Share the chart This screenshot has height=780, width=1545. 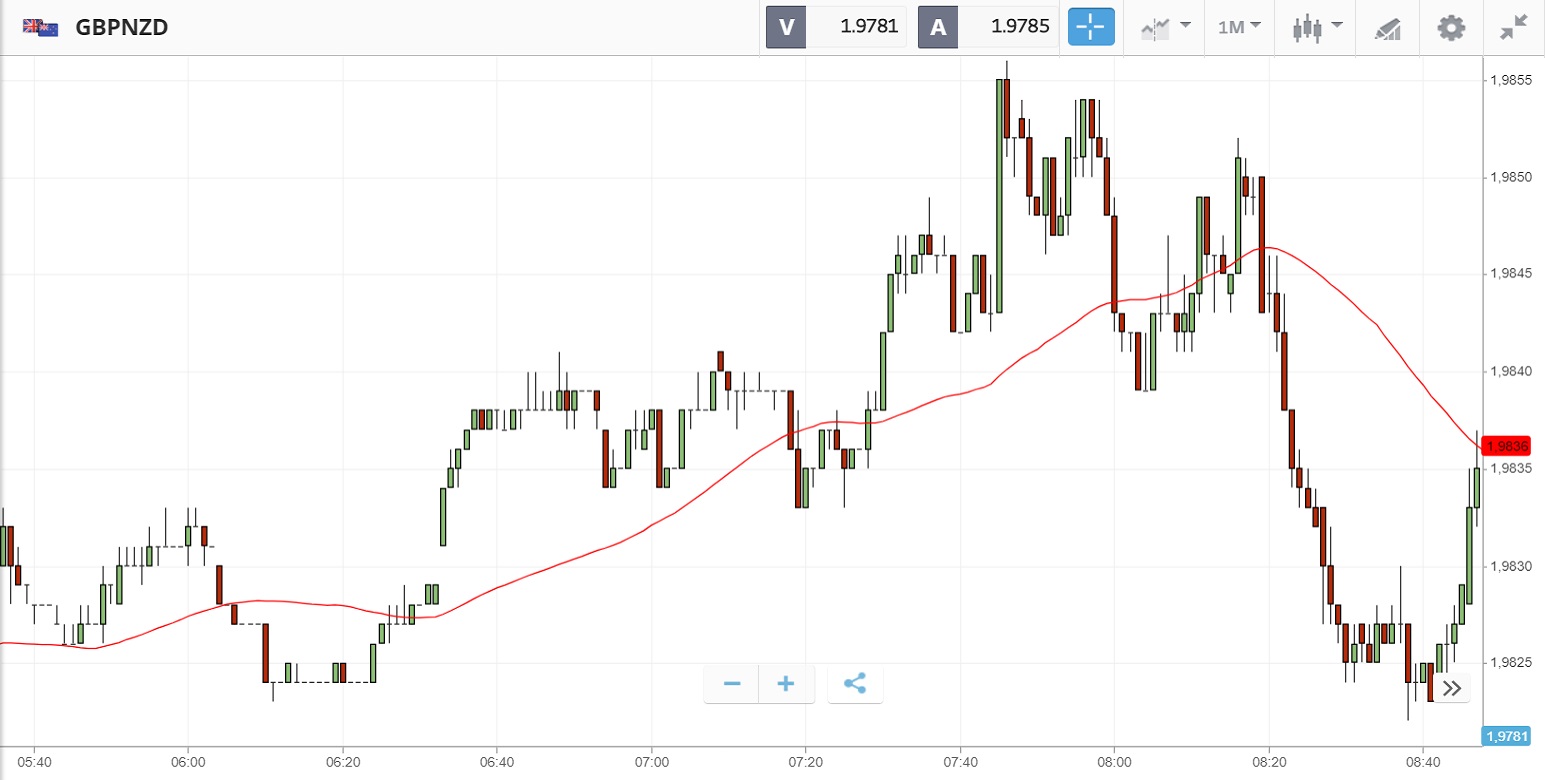pyautogui.click(x=855, y=684)
